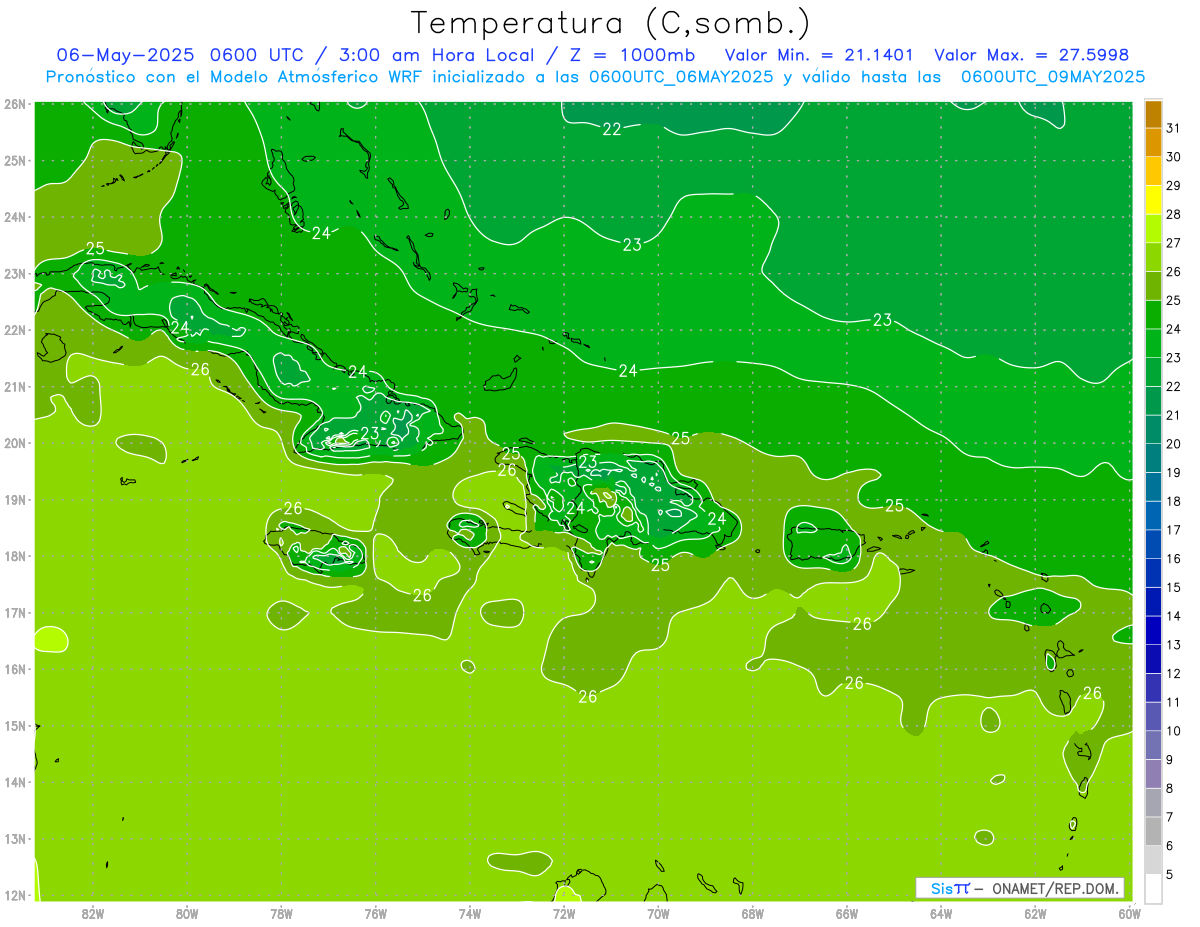Click the color scale value 21
The image size is (1200, 927).
(1173, 415)
